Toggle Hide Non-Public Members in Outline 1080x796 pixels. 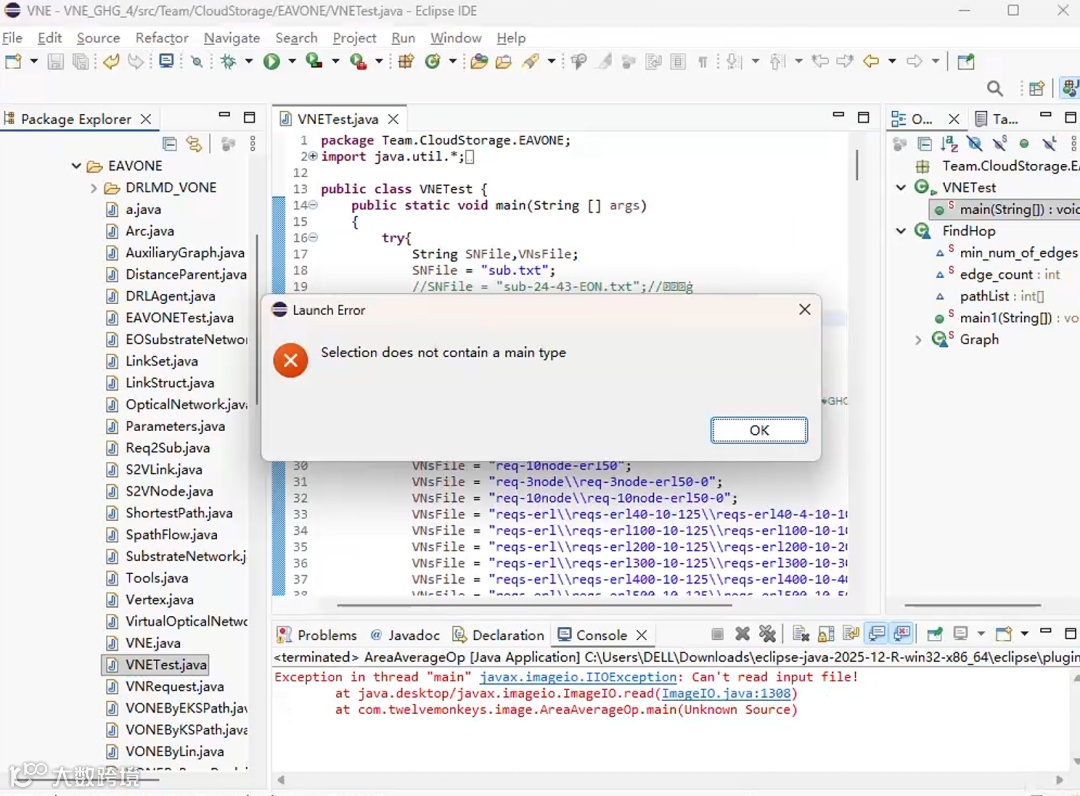pos(1024,143)
